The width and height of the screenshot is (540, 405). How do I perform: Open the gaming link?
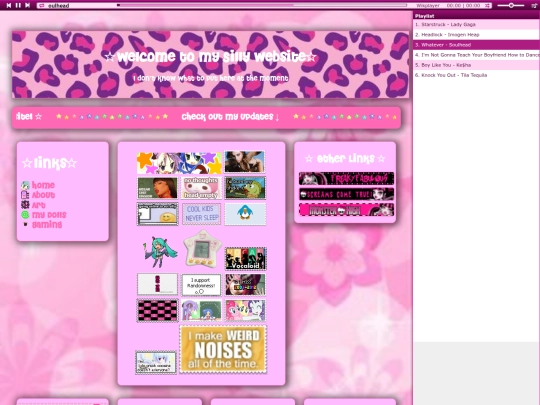47,225
